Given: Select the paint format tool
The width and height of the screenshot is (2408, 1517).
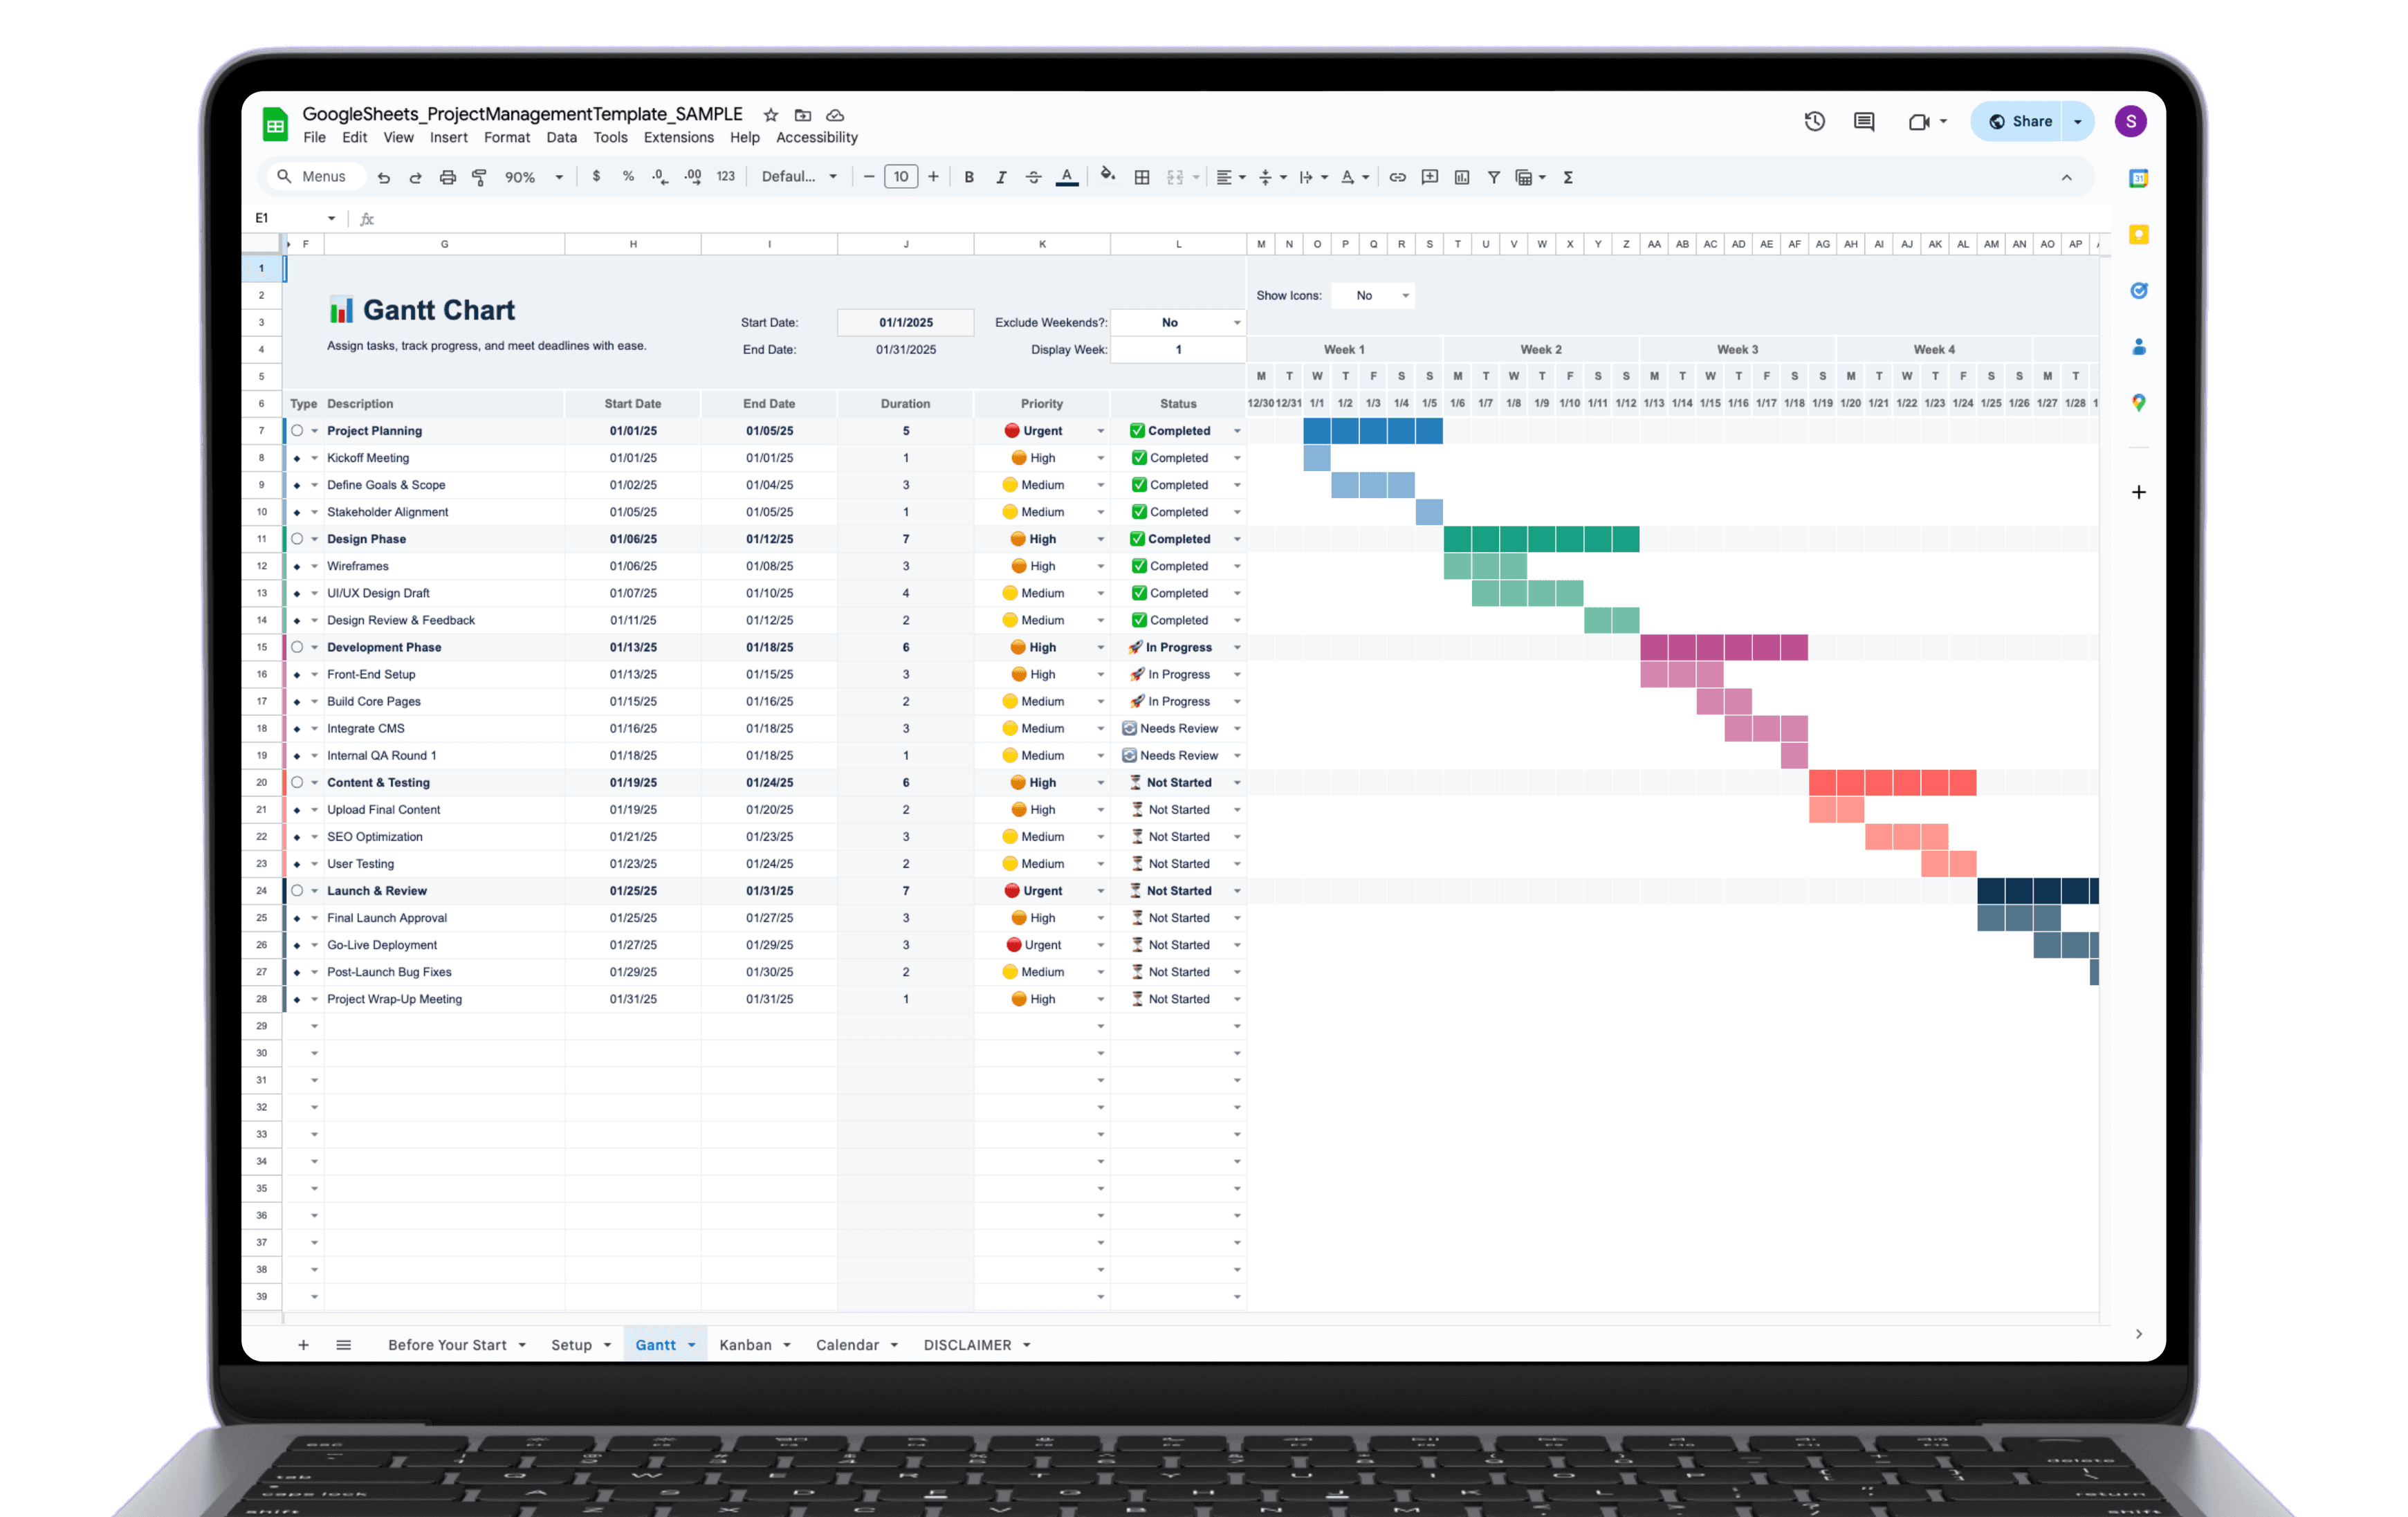Looking at the screenshot, I should 480,177.
